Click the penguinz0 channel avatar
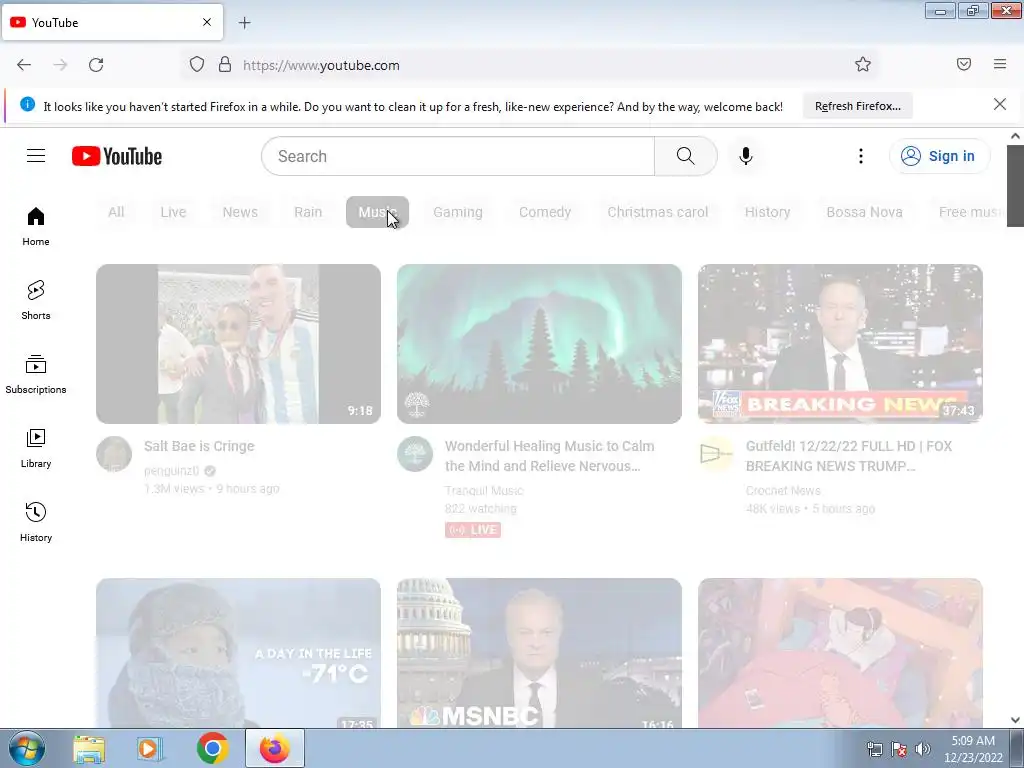Screen dimensions: 1024x768 pyautogui.click(x=114, y=454)
